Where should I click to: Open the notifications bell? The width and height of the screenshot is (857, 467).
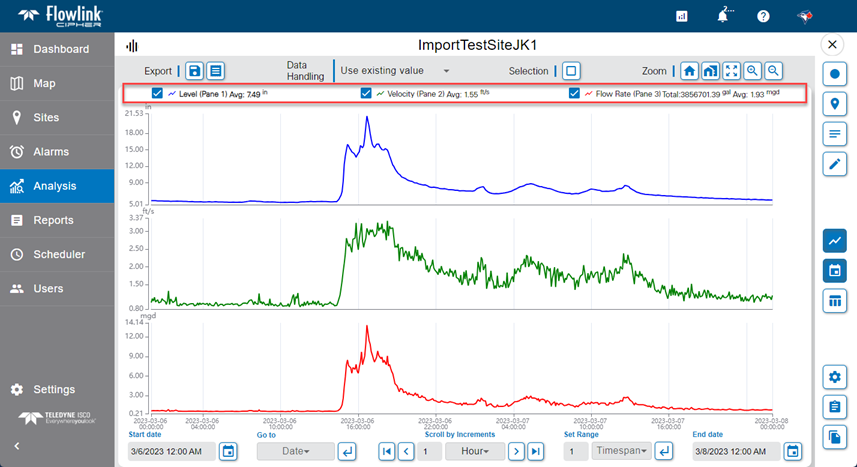[724, 17]
